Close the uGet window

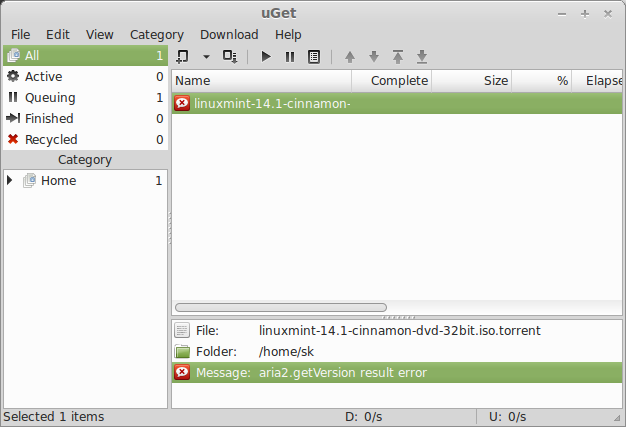(608, 14)
